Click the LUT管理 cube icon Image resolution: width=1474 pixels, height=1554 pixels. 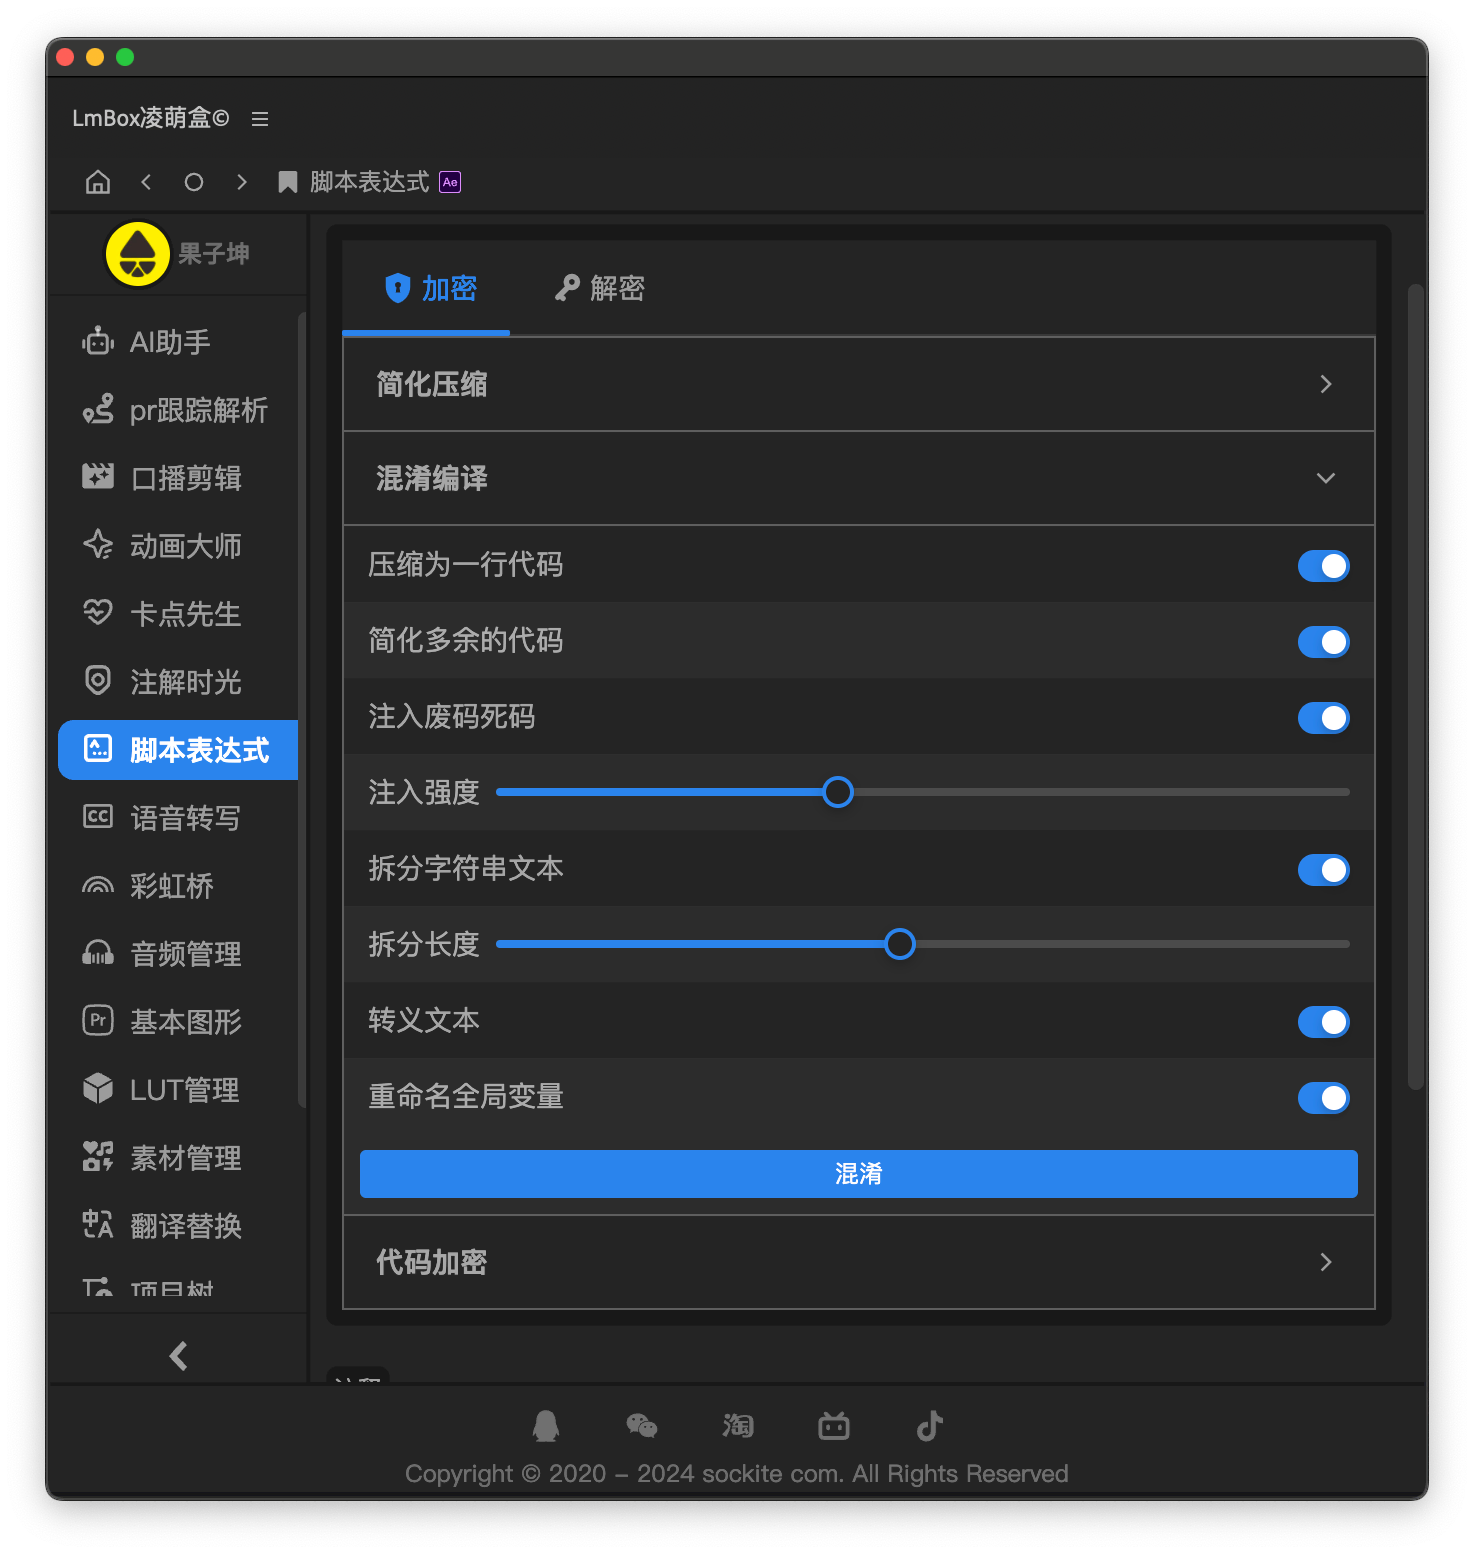pyautogui.click(x=98, y=1088)
